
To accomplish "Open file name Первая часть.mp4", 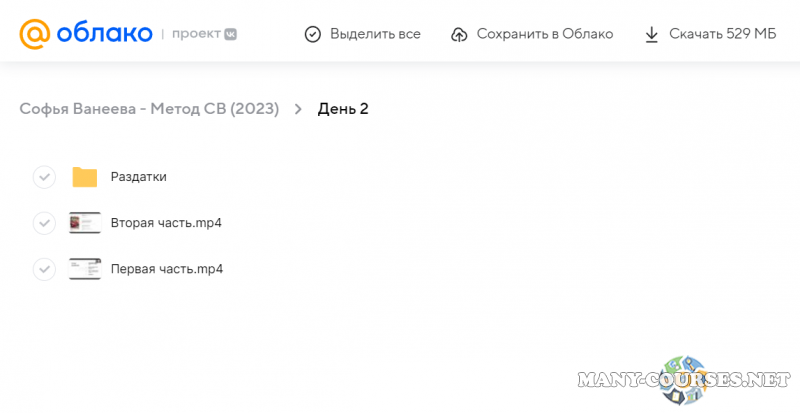I will 166,269.
